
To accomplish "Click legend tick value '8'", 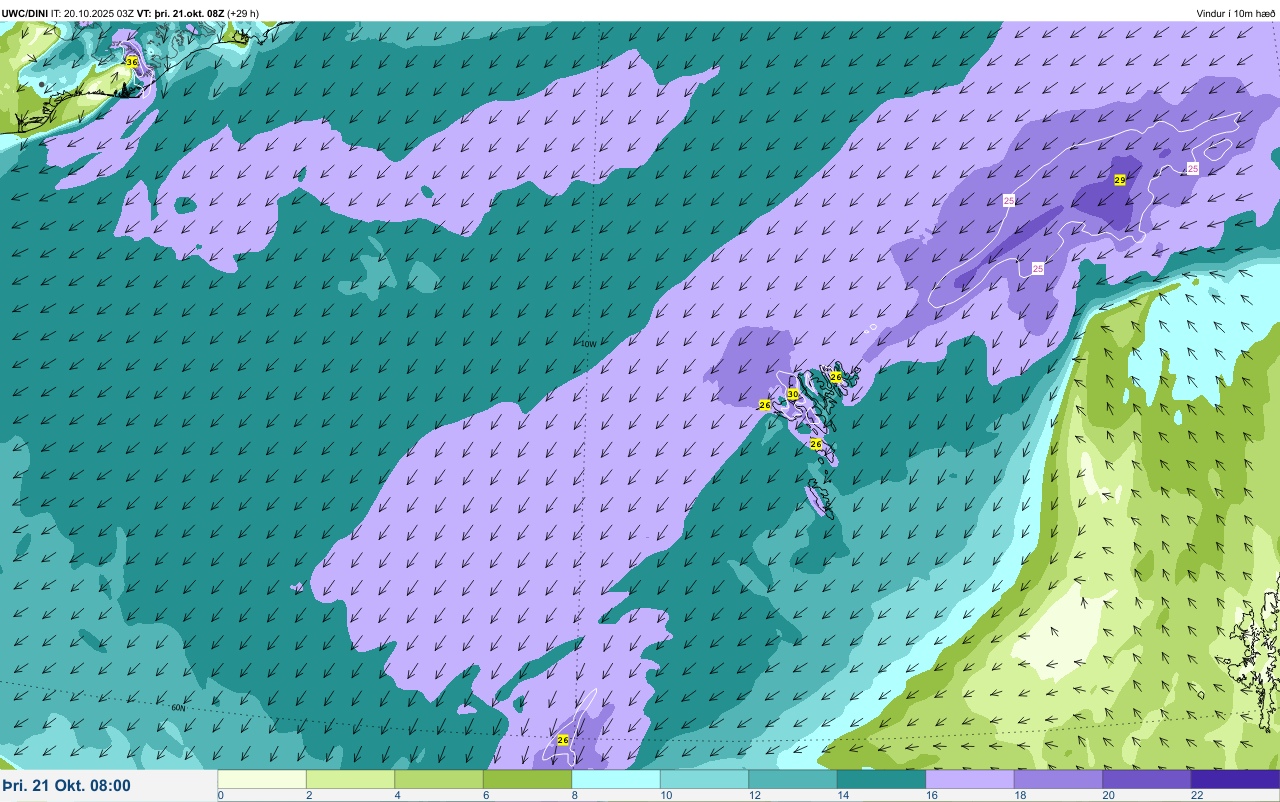I will coord(574,795).
